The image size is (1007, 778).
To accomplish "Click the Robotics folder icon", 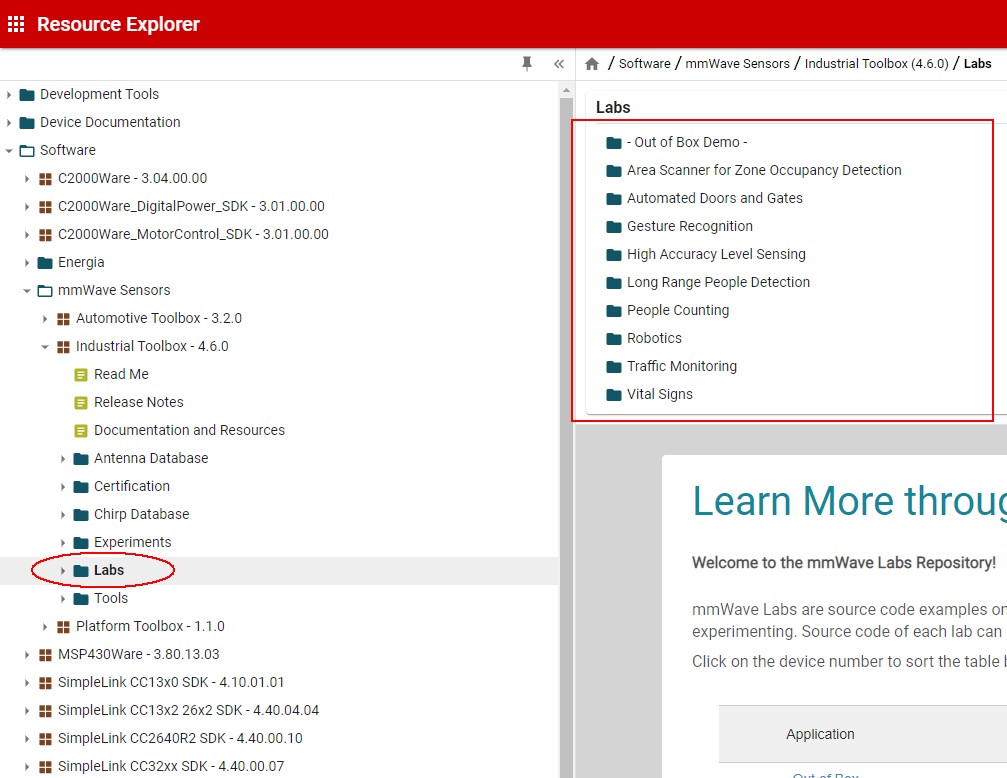I will click(x=614, y=339).
